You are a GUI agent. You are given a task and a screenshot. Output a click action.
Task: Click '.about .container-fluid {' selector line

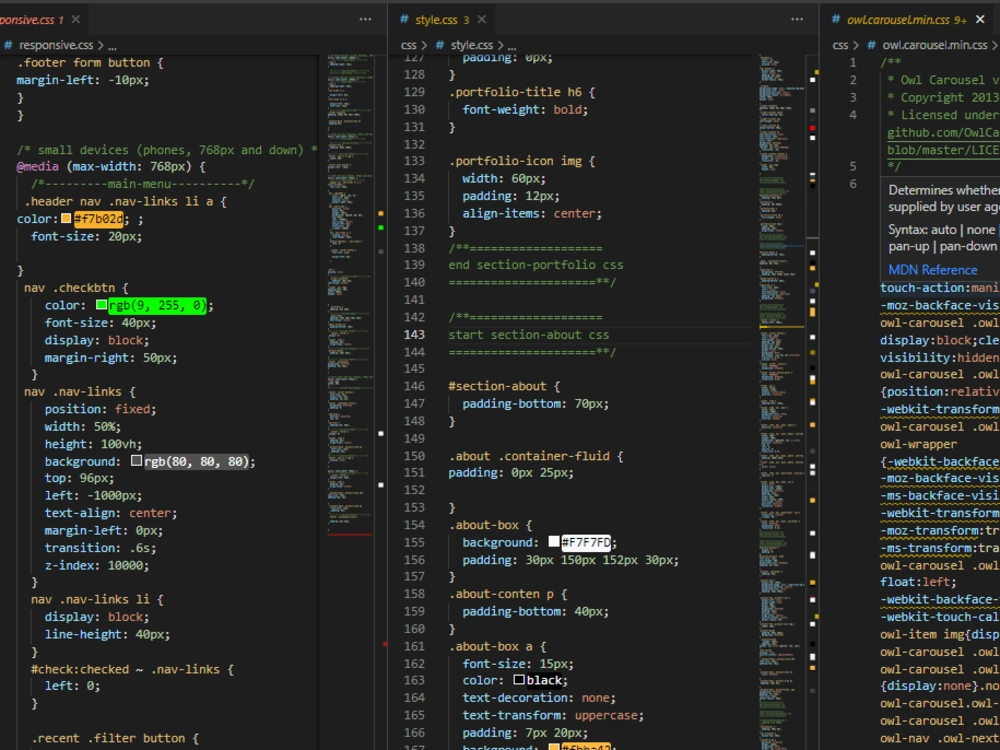click(536, 456)
